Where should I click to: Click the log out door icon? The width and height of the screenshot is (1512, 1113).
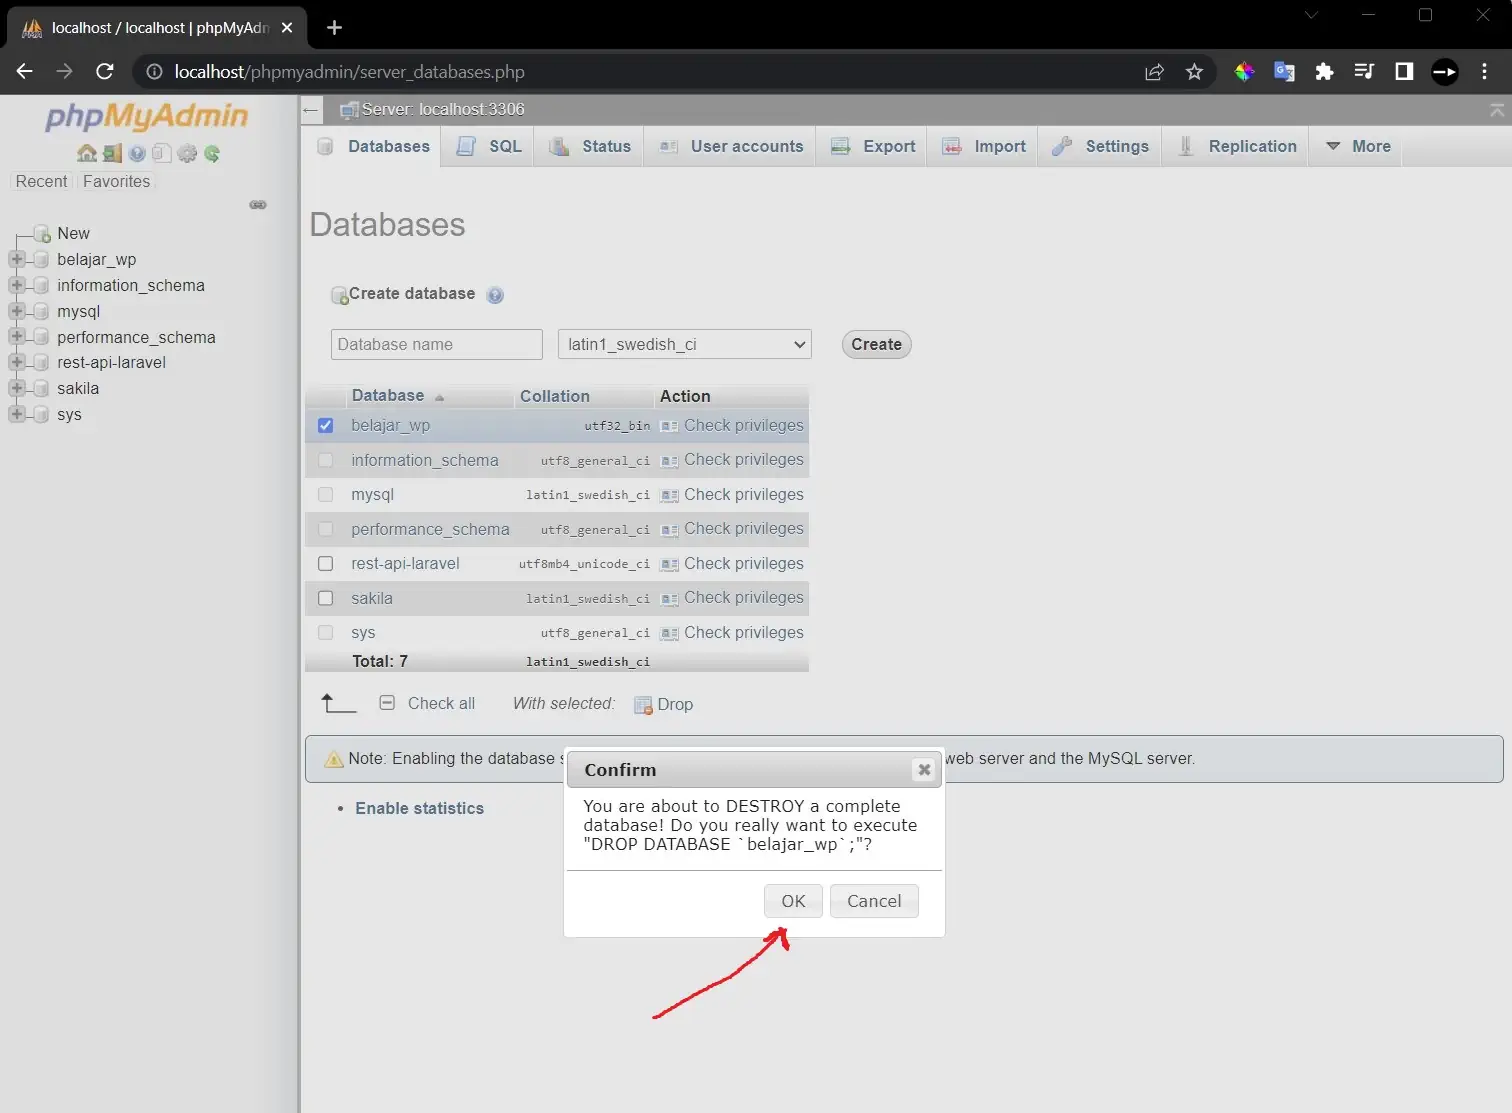[112, 153]
